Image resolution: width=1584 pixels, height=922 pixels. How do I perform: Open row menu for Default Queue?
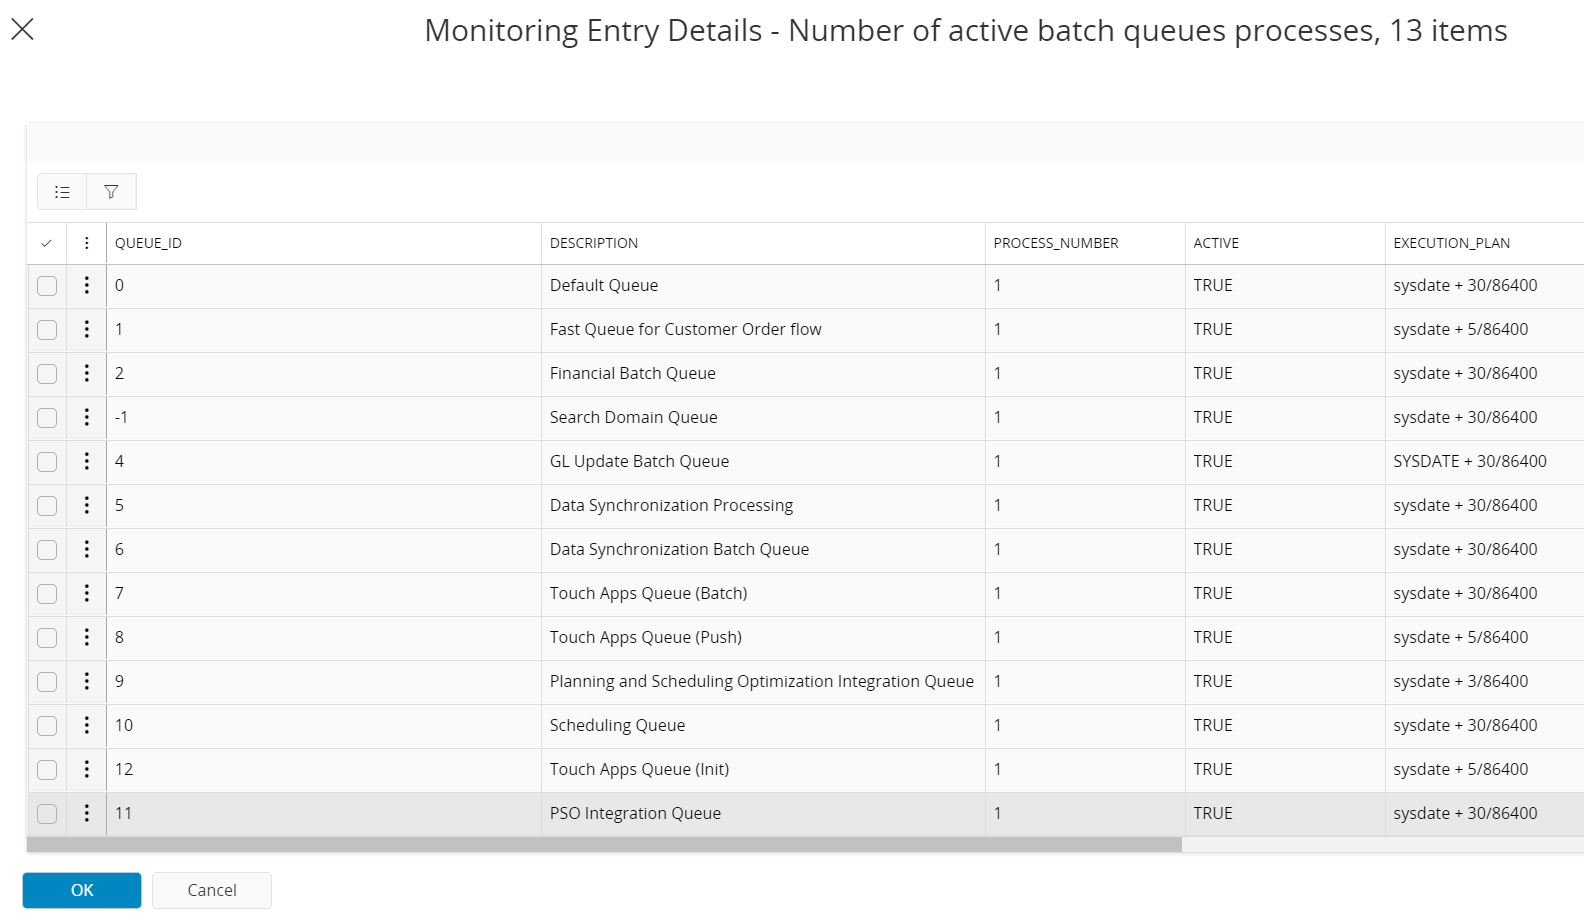pyautogui.click(x=87, y=285)
